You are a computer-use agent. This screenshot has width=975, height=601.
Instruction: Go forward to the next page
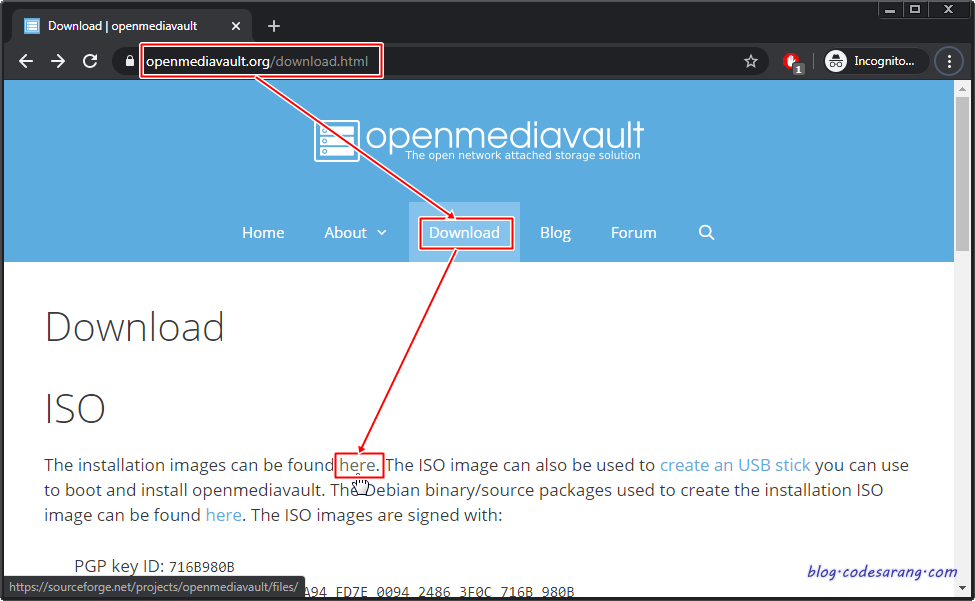tap(58, 61)
